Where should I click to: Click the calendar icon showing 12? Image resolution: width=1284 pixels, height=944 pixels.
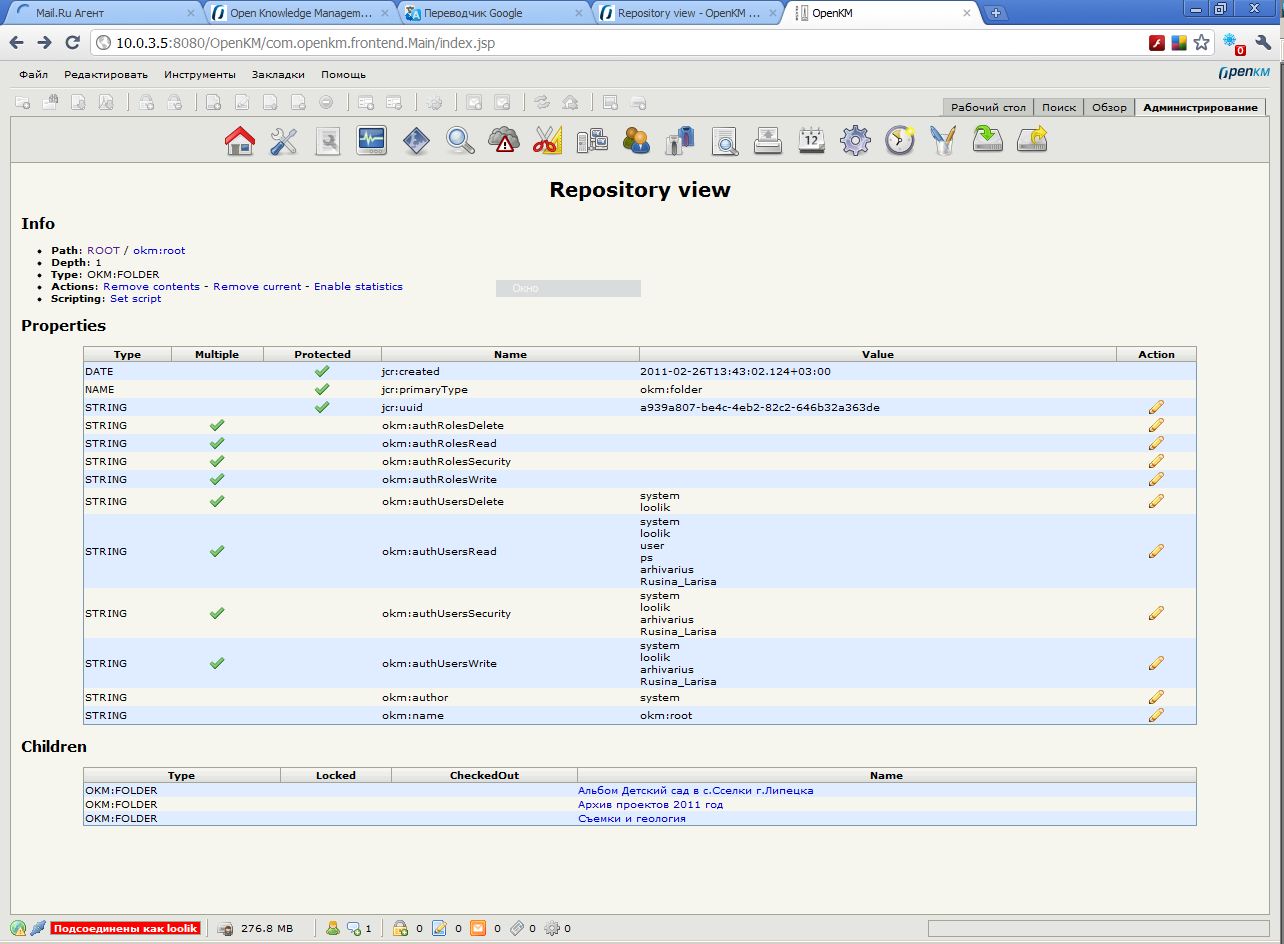pyautogui.click(x=811, y=140)
